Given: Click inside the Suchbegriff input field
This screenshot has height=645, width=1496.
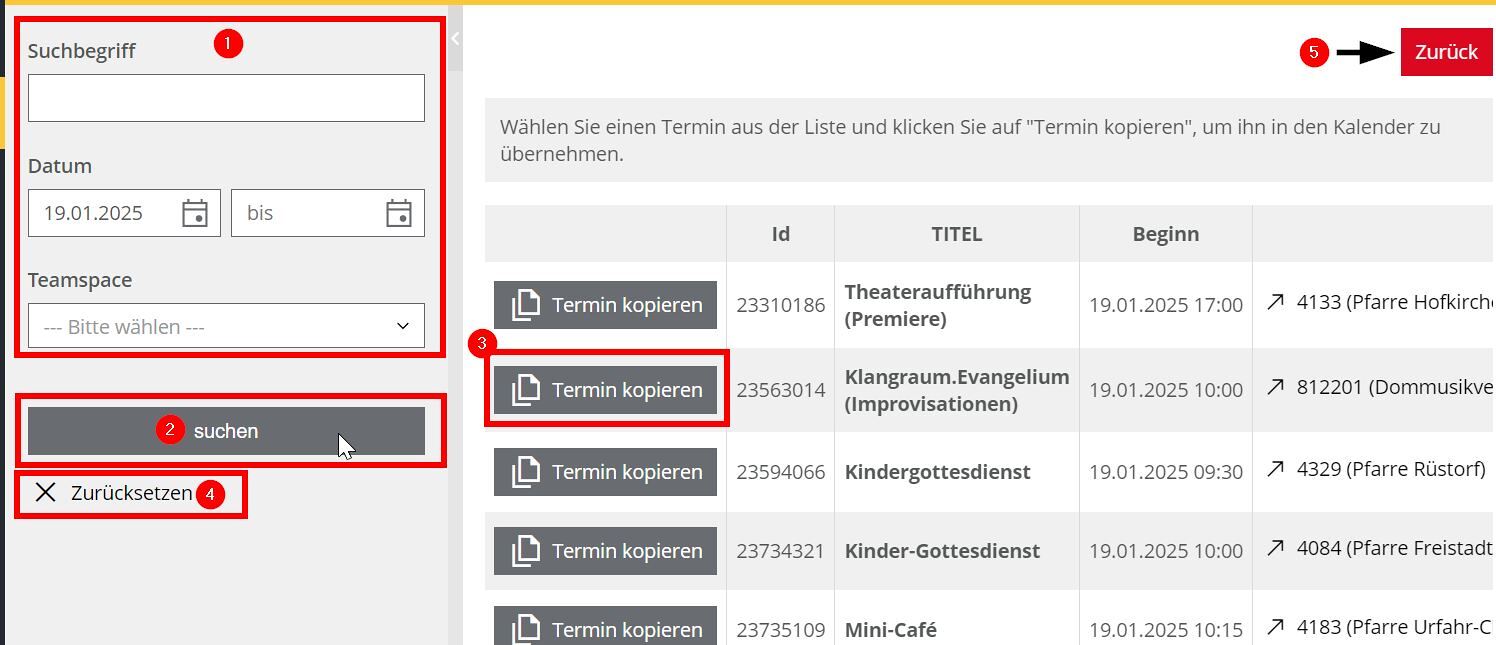Looking at the screenshot, I should click(226, 97).
